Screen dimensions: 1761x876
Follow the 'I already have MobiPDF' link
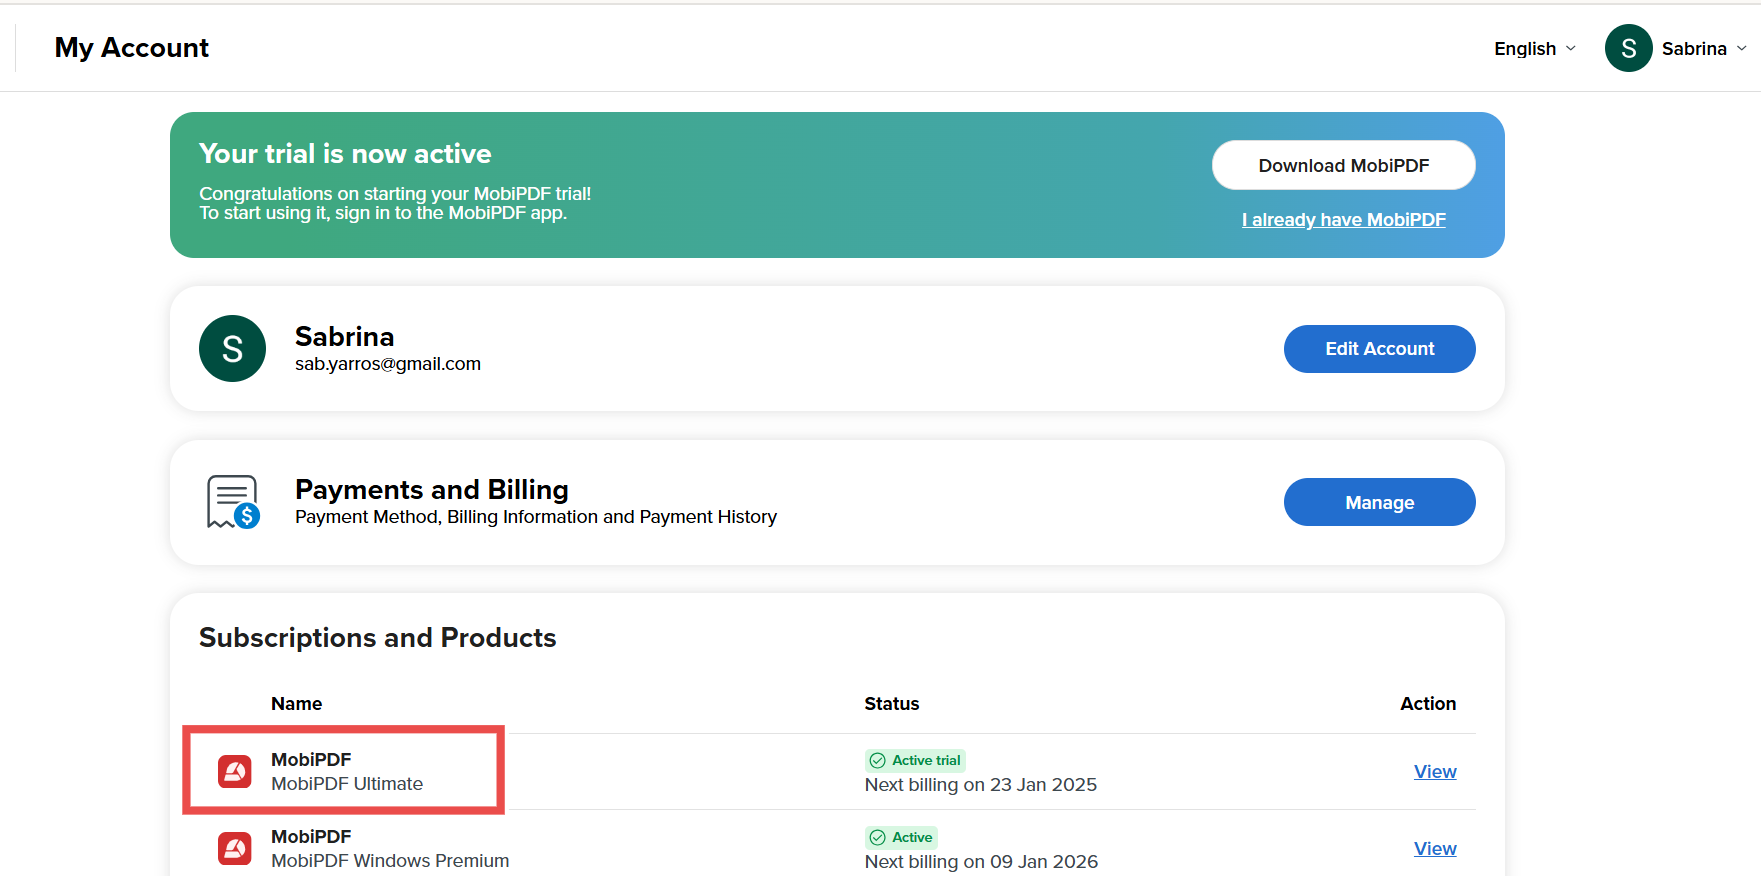point(1343,219)
